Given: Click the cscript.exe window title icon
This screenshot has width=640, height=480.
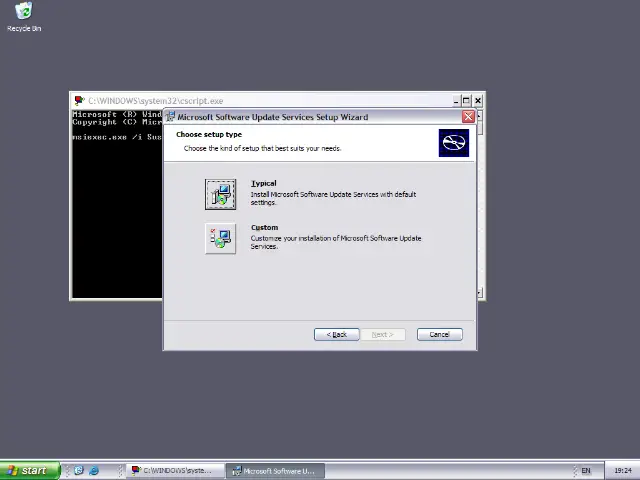Looking at the screenshot, I should pyautogui.click(x=79, y=100).
